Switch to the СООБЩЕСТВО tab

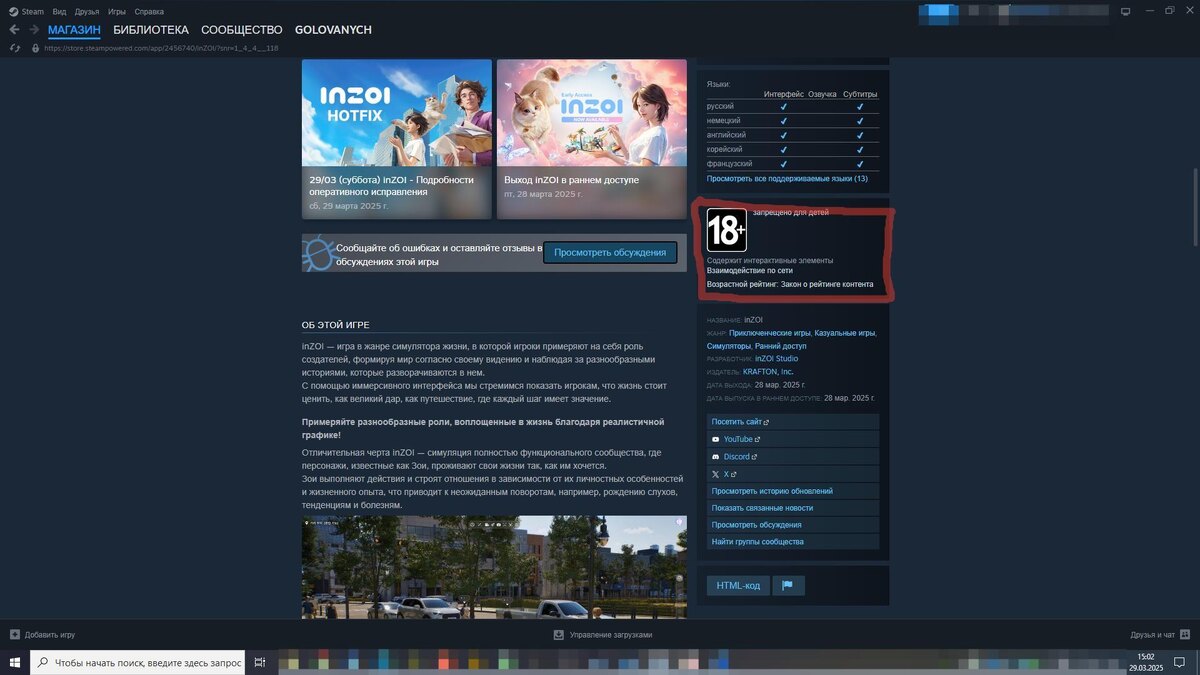(x=241, y=30)
